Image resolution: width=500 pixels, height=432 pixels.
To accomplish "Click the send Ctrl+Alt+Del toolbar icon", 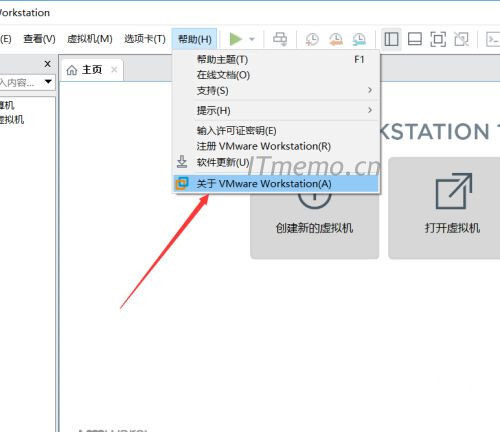I will (x=280, y=39).
